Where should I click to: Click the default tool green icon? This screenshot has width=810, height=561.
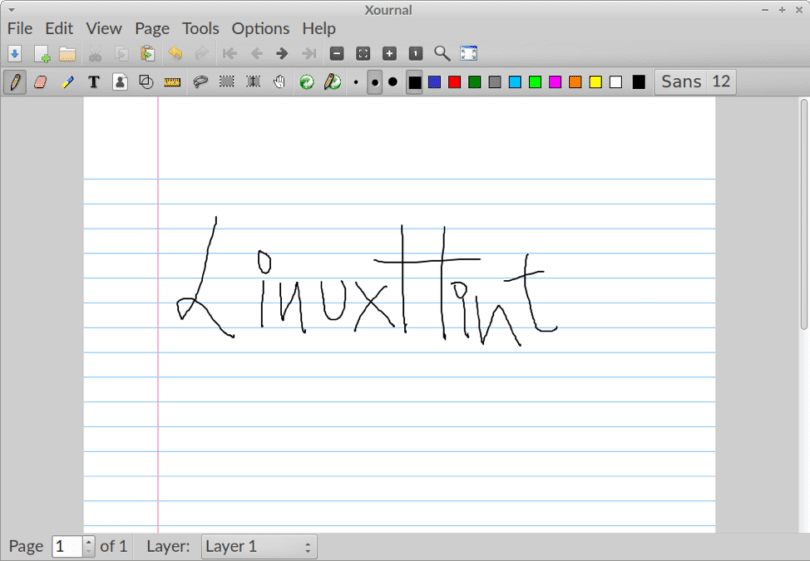307,82
